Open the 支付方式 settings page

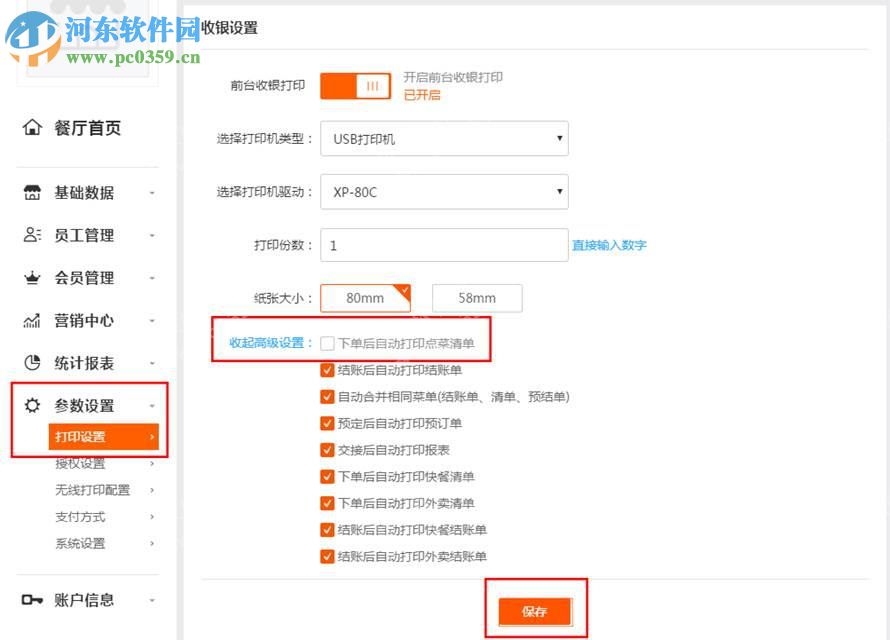[81, 517]
